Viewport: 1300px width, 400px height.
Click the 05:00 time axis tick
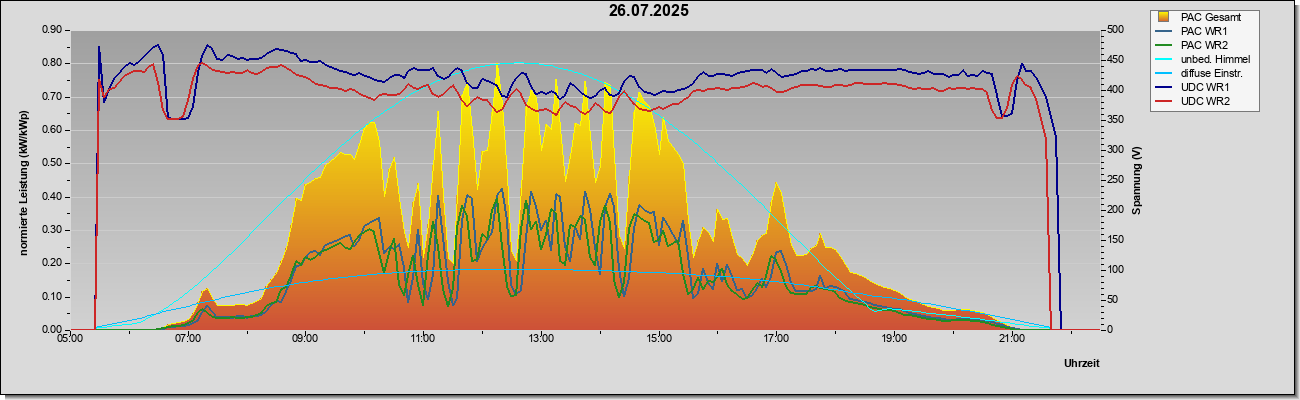70,339
